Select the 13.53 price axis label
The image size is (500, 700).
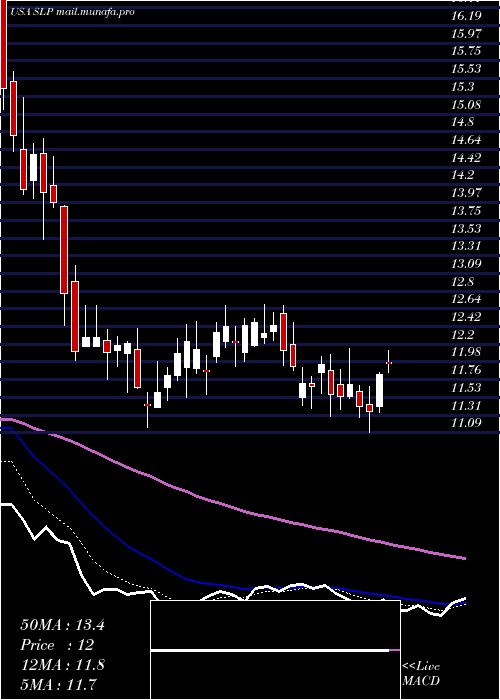click(466, 229)
